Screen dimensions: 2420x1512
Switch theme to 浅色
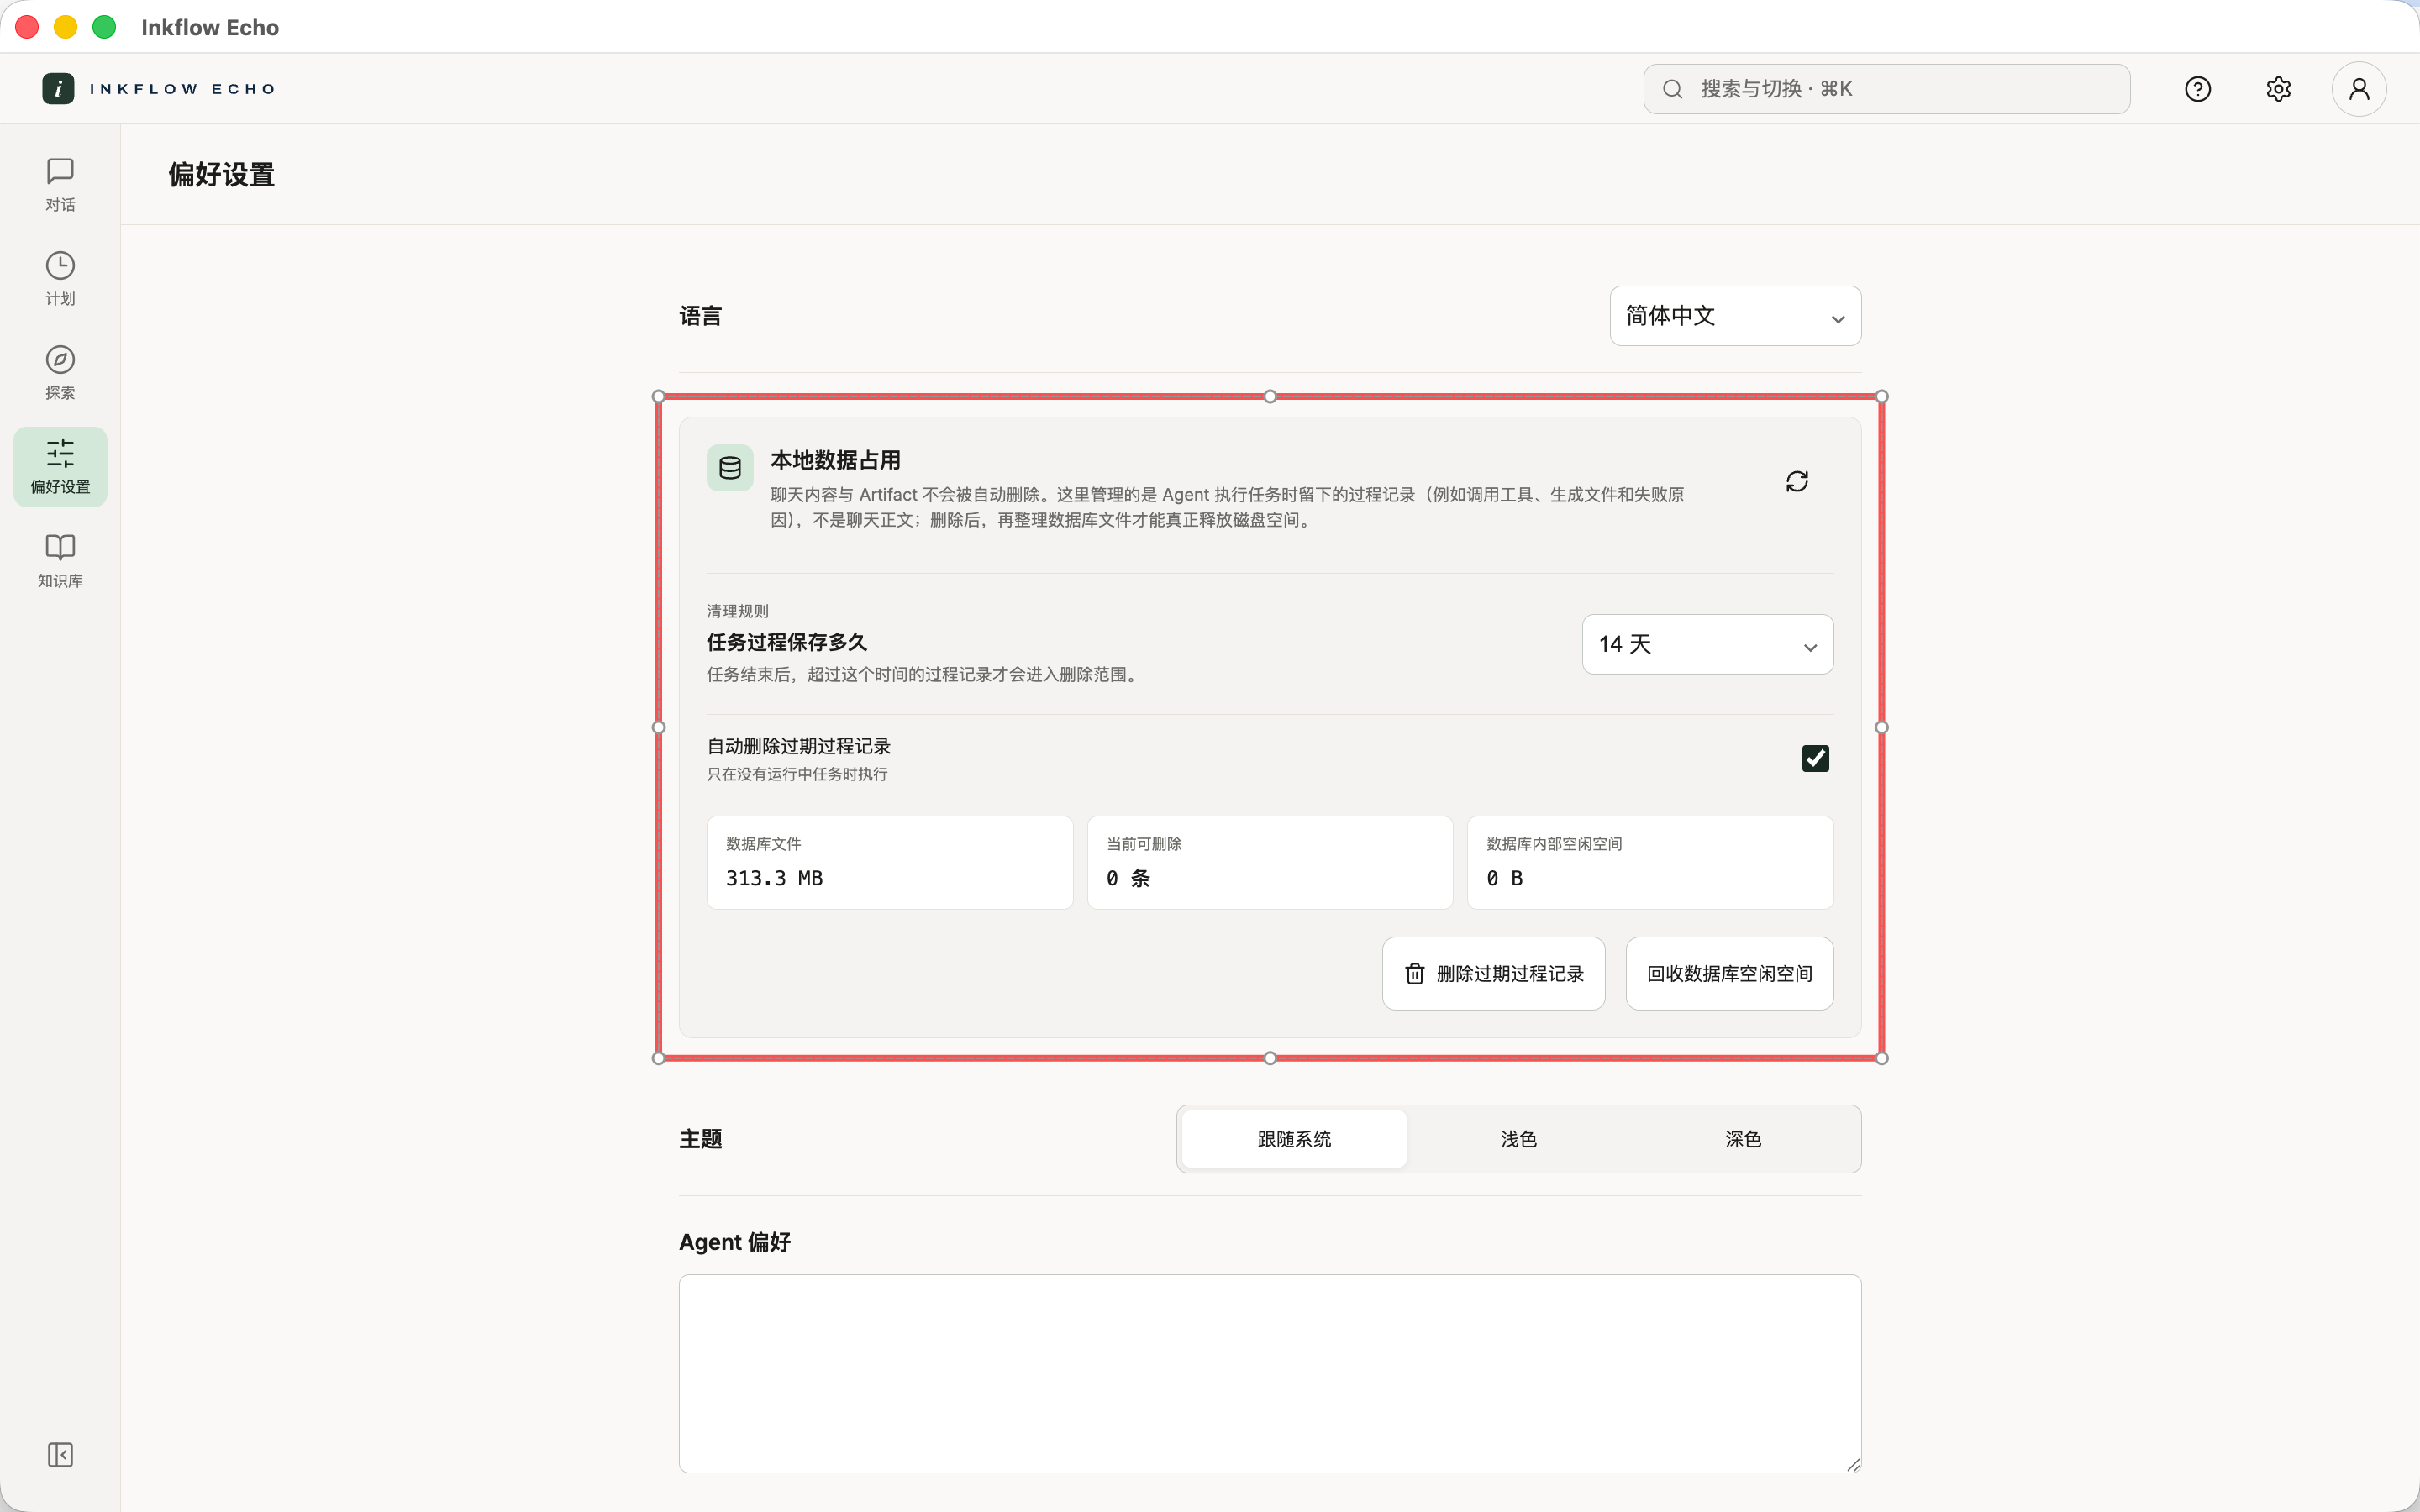[1518, 1139]
